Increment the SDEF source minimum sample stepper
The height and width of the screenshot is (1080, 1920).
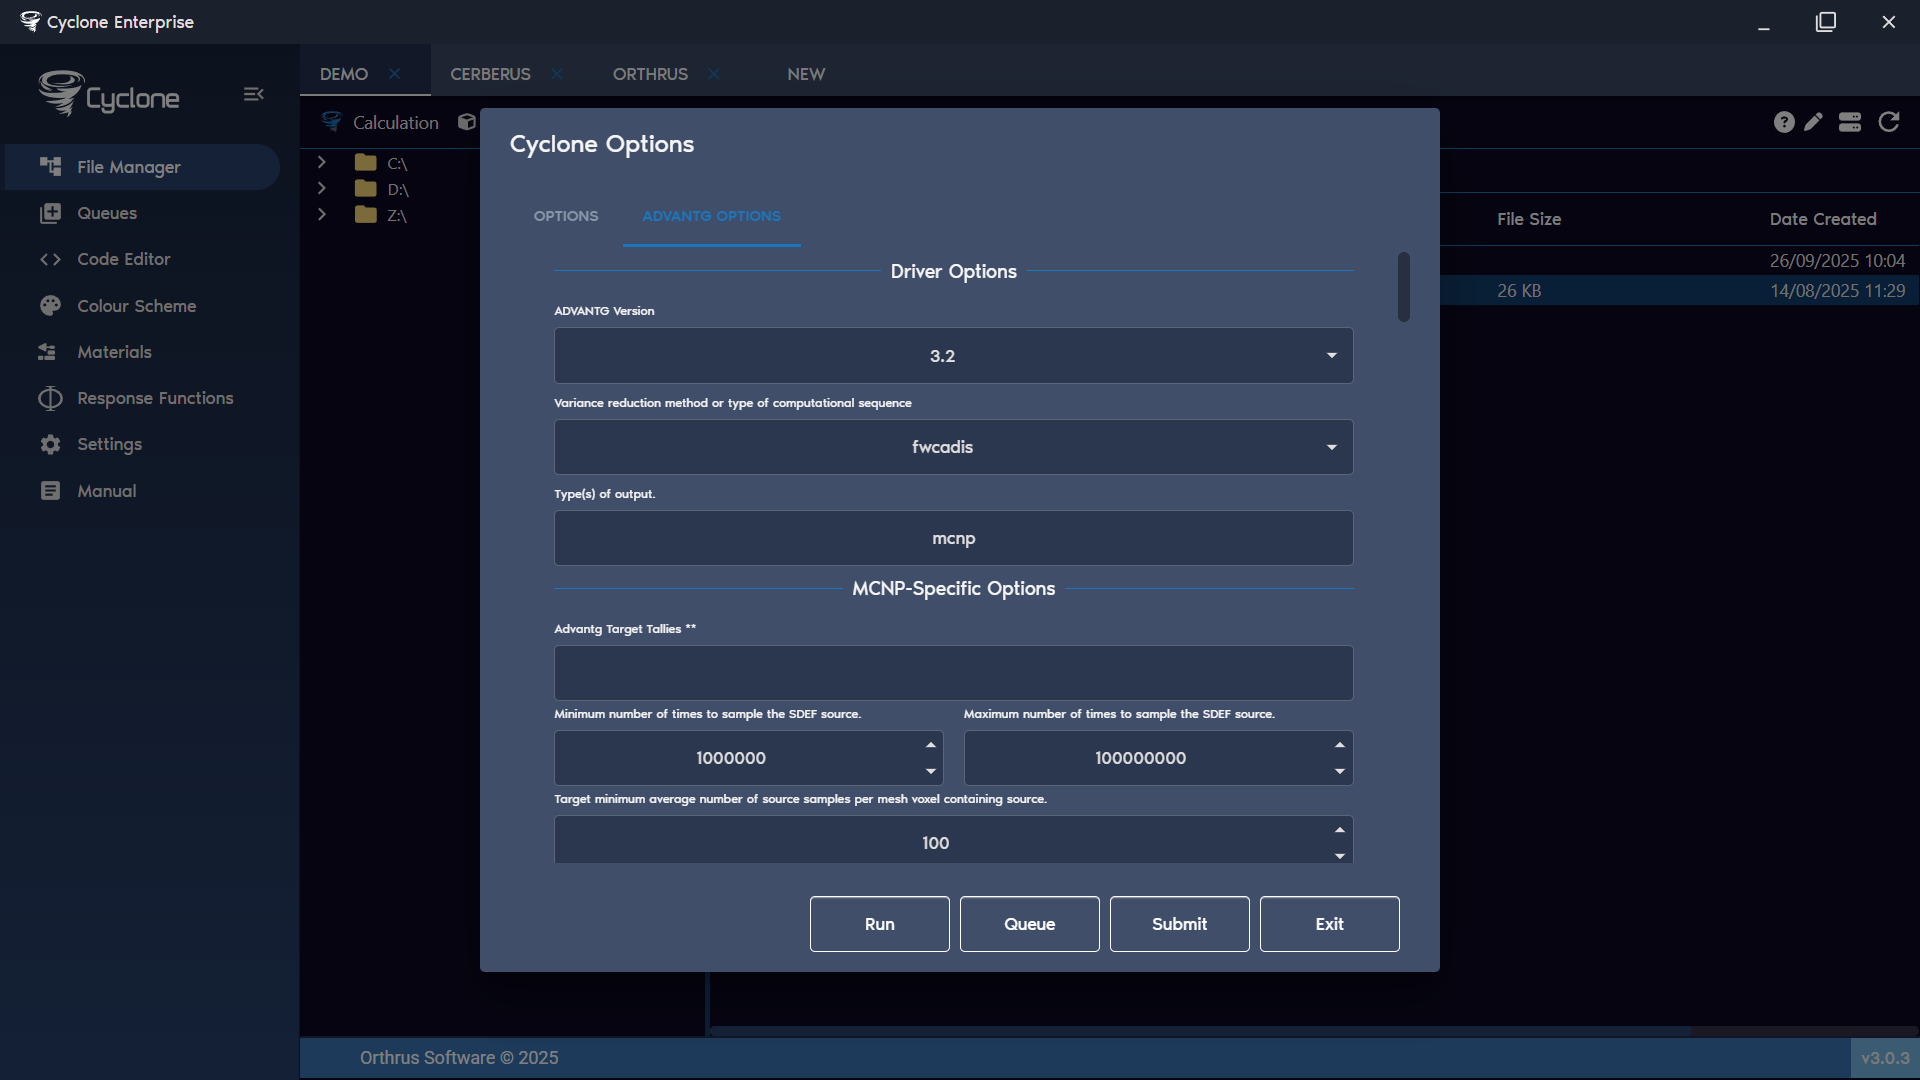(930, 744)
